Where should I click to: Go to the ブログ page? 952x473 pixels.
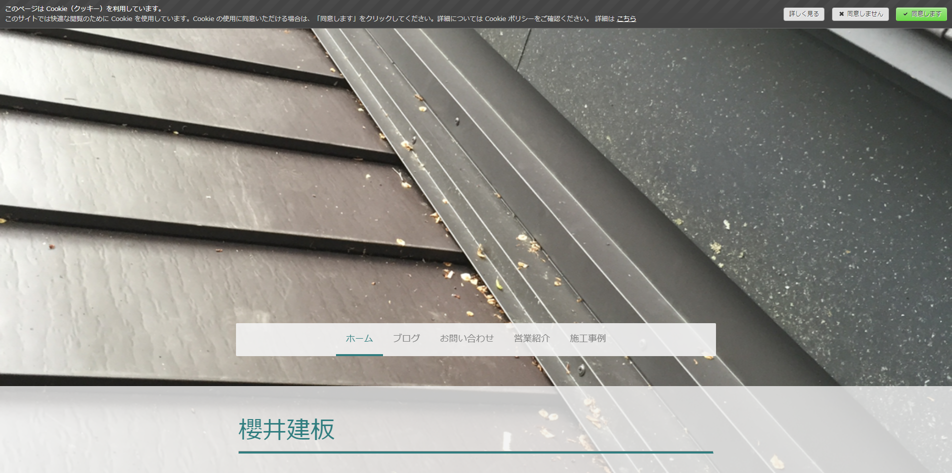coord(406,339)
